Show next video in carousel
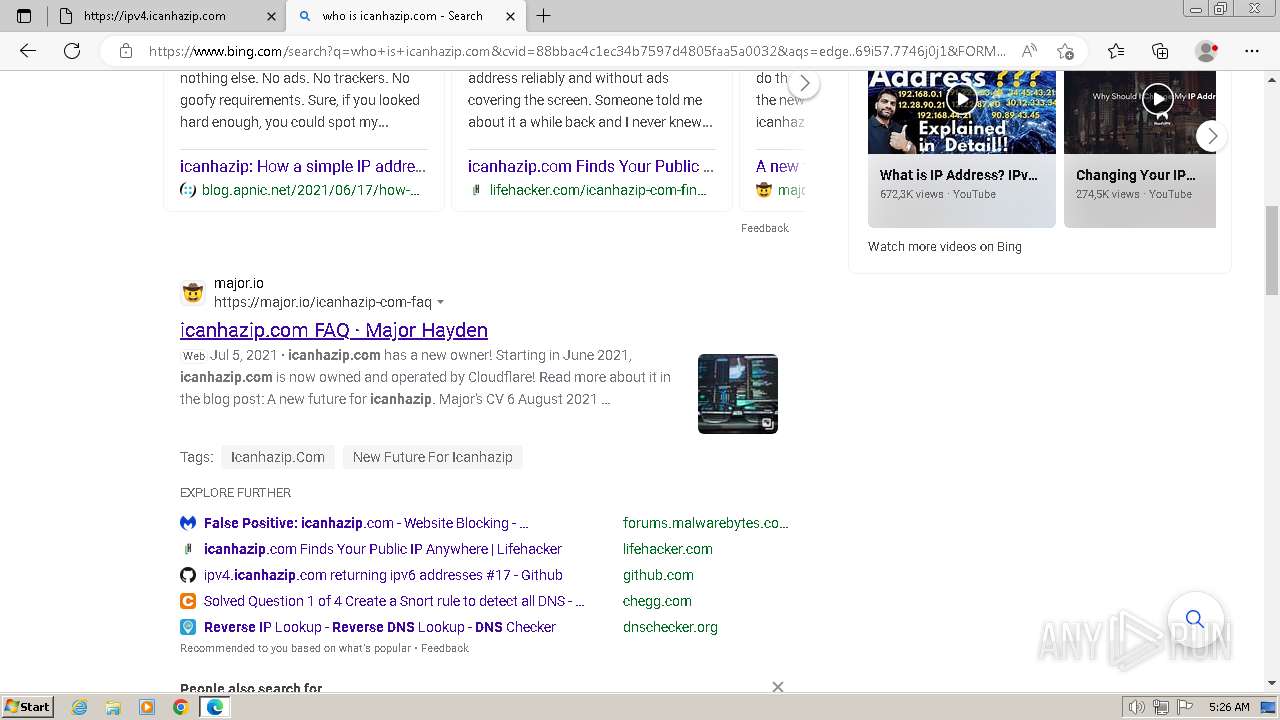The image size is (1280, 720). click(x=1211, y=136)
